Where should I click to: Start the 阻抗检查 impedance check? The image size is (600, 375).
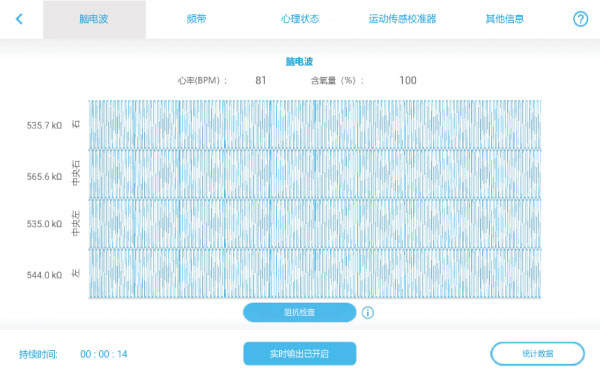[x=300, y=312]
